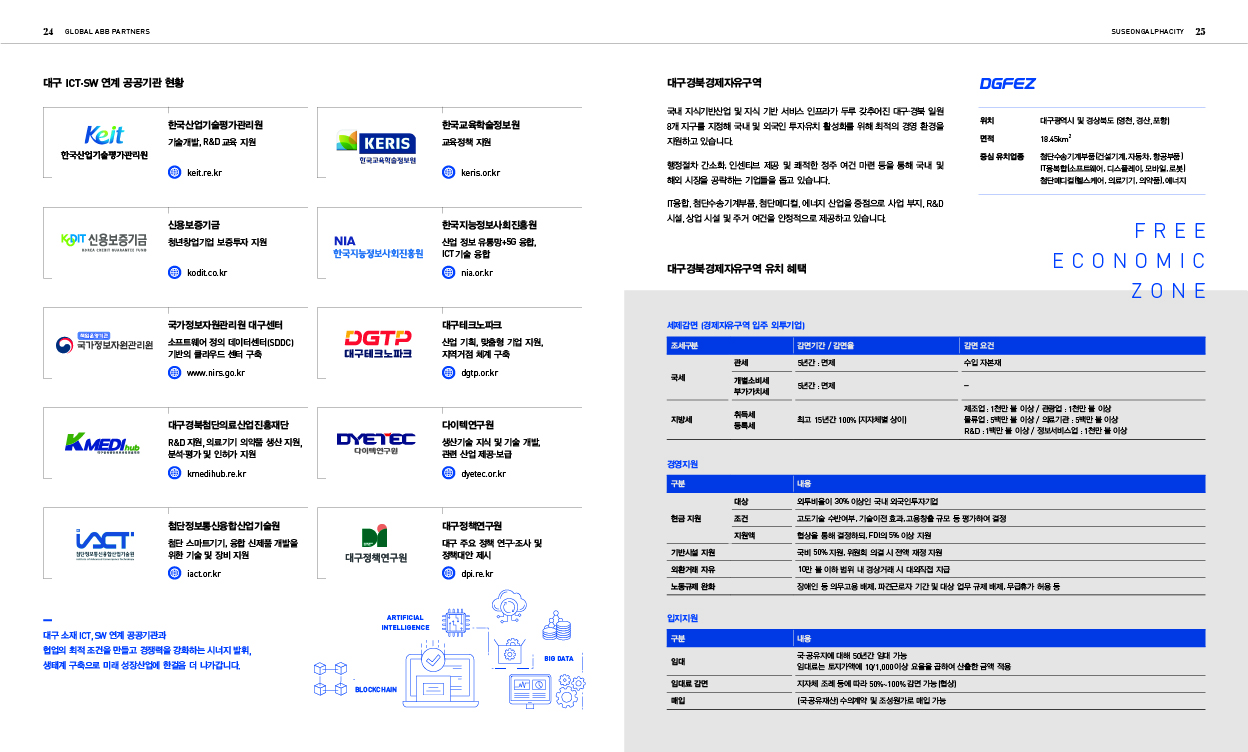Click the heading 대구 ICT·SW 연계 공공기관 현황
Screen dimensions: 1248x752
click(x=113, y=83)
